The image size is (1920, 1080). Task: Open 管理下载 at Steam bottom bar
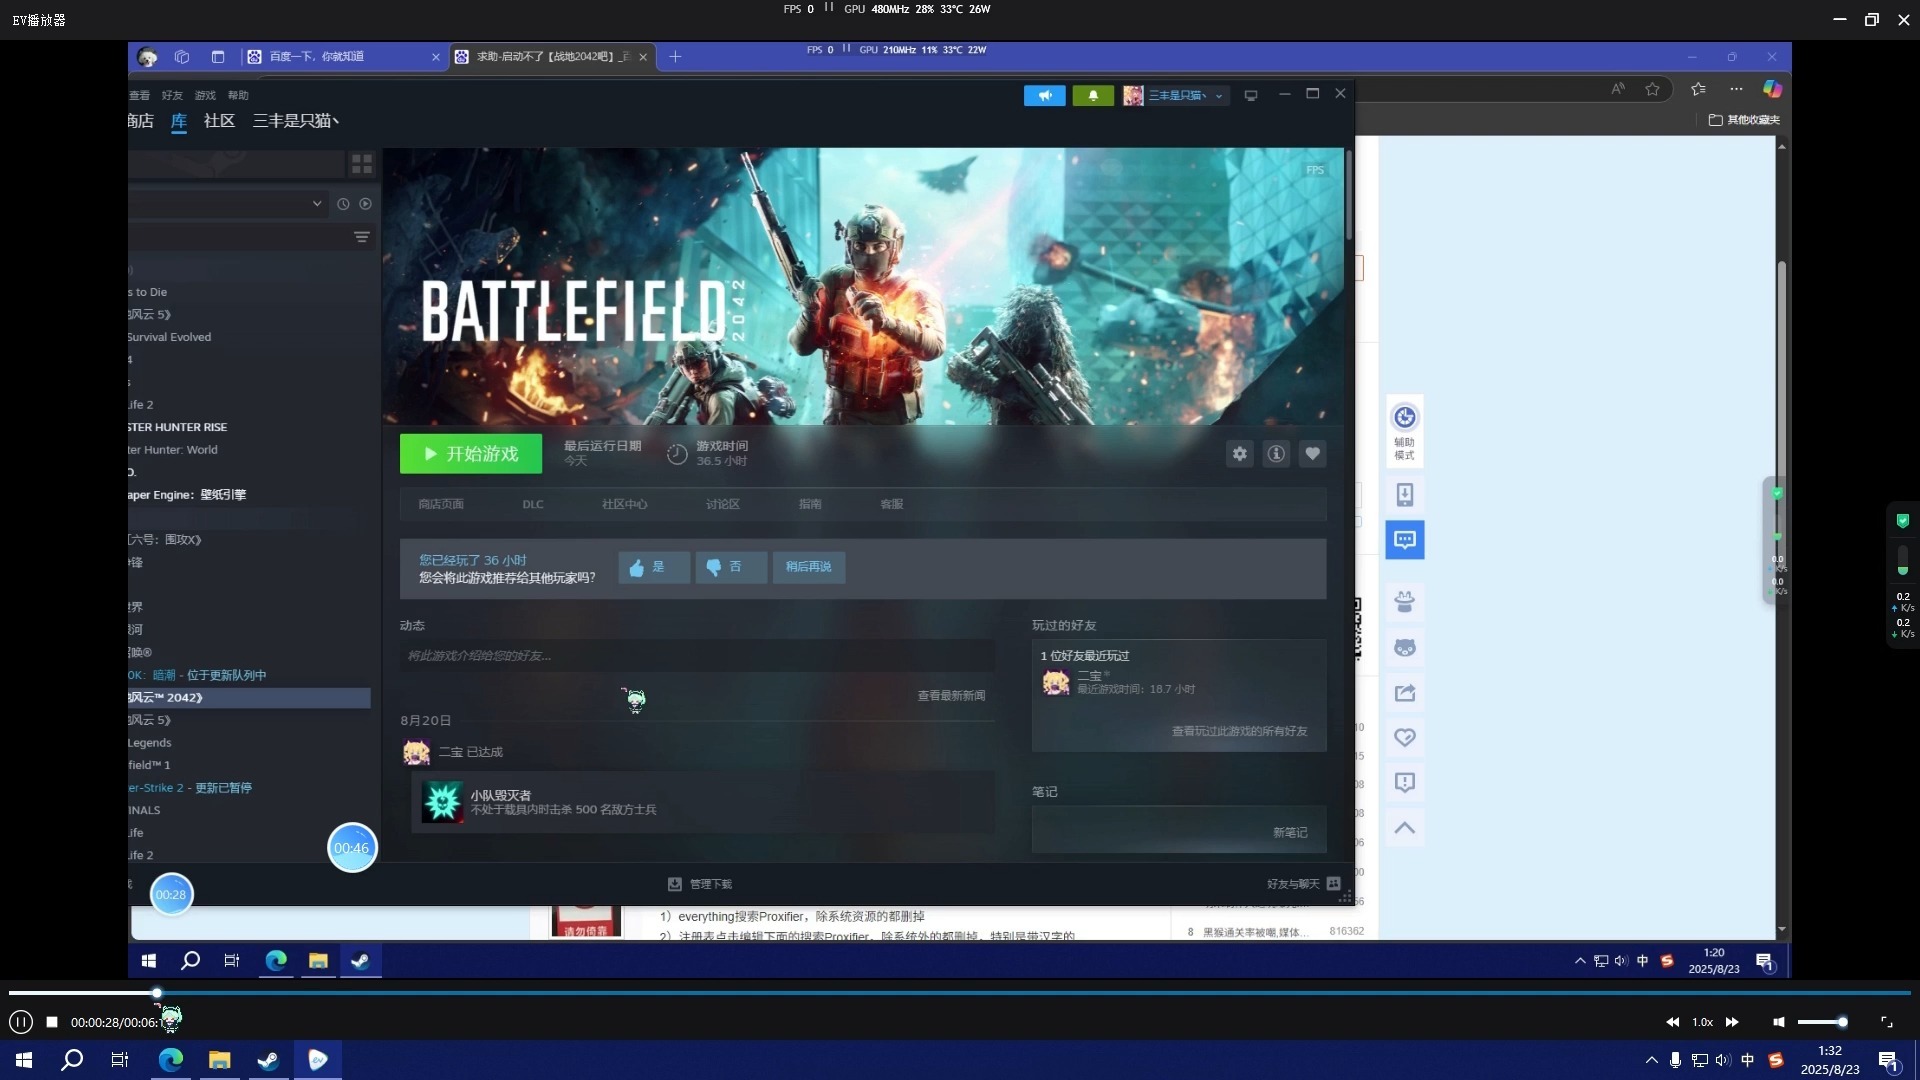(x=700, y=884)
